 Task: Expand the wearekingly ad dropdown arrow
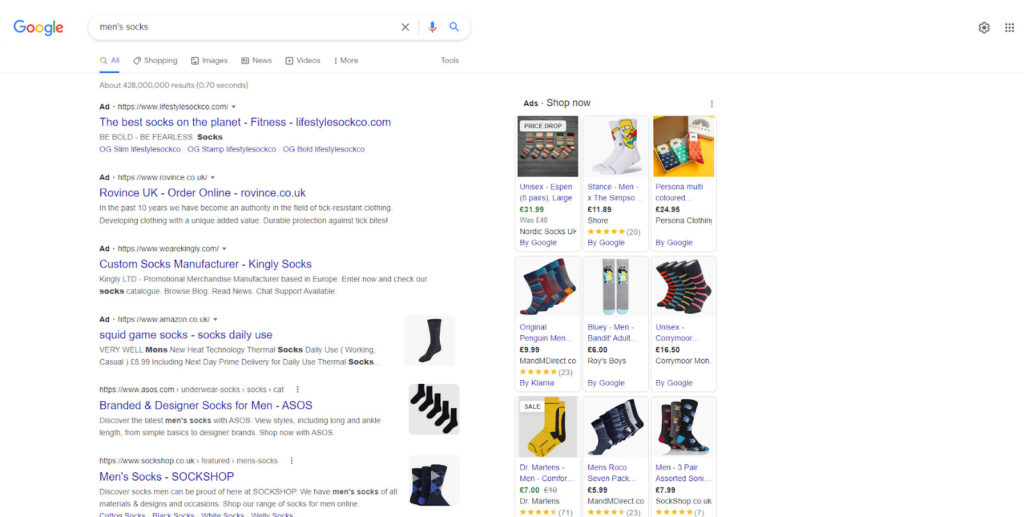click(x=224, y=249)
